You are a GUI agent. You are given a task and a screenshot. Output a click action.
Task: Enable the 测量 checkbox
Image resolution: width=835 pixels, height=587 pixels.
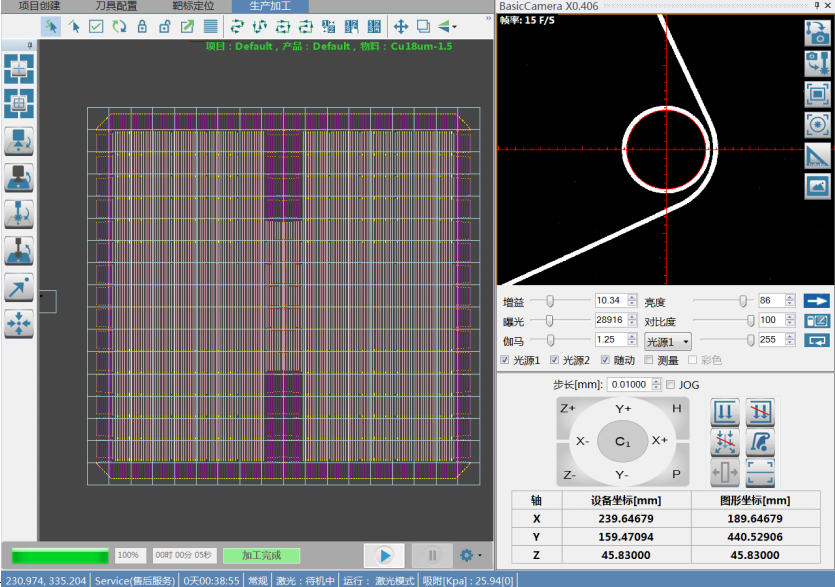649,360
